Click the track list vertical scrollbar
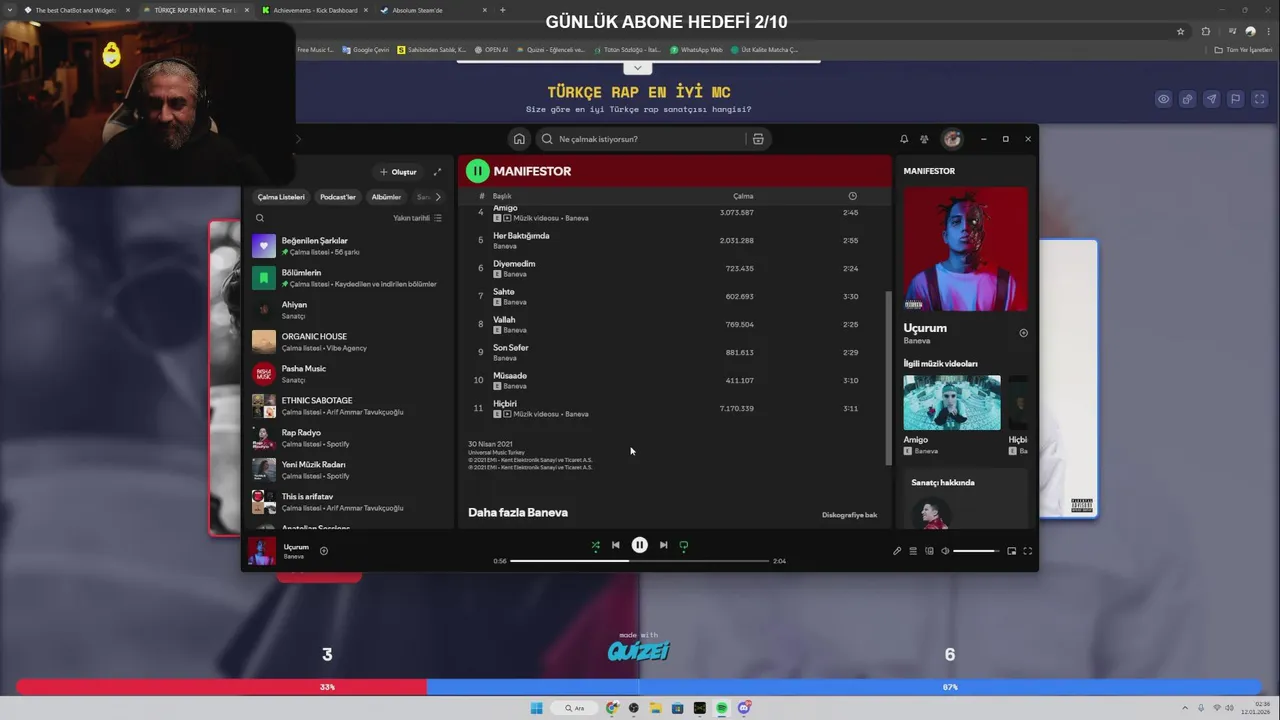1280x720 pixels. (x=888, y=378)
